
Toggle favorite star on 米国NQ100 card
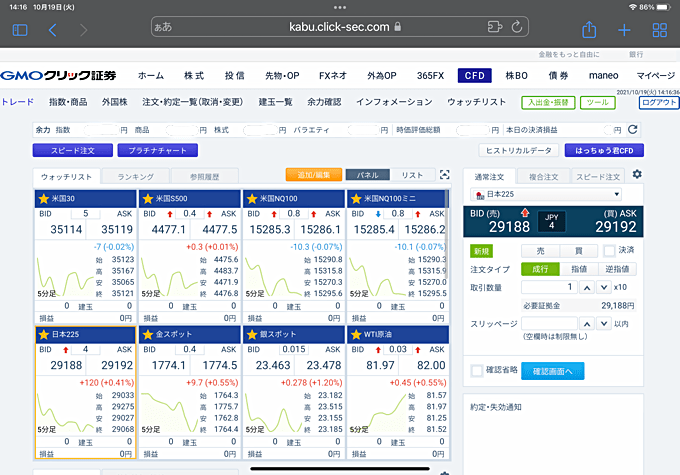tap(252, 199)
